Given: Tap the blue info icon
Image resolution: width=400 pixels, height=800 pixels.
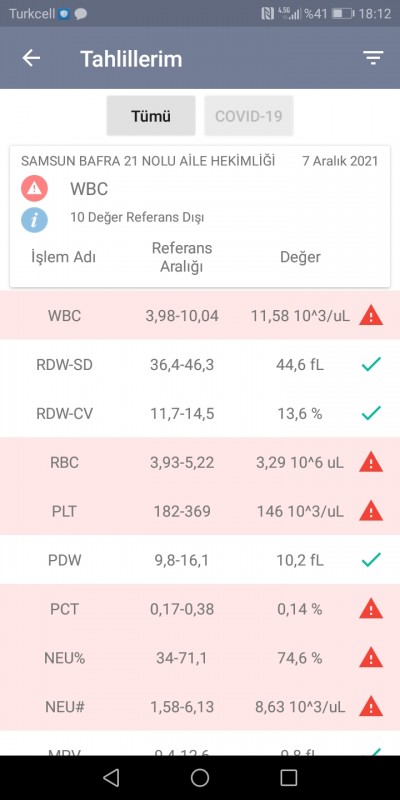Looking at the screenshot, I should (34, 220).
